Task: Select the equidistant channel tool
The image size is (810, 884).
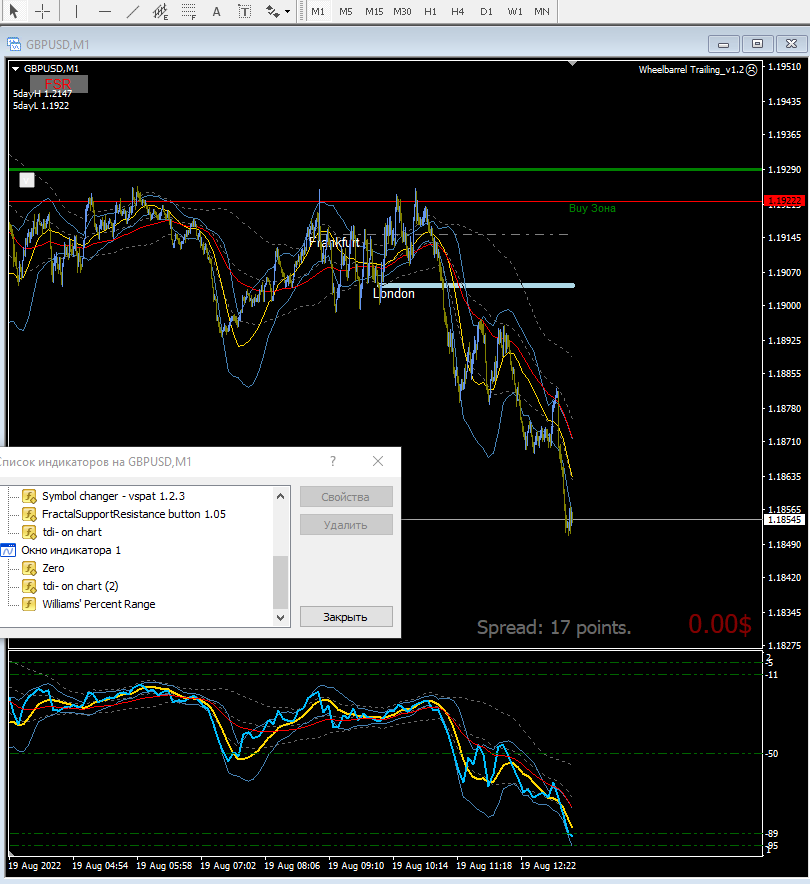Action: [x=161, y=12]
